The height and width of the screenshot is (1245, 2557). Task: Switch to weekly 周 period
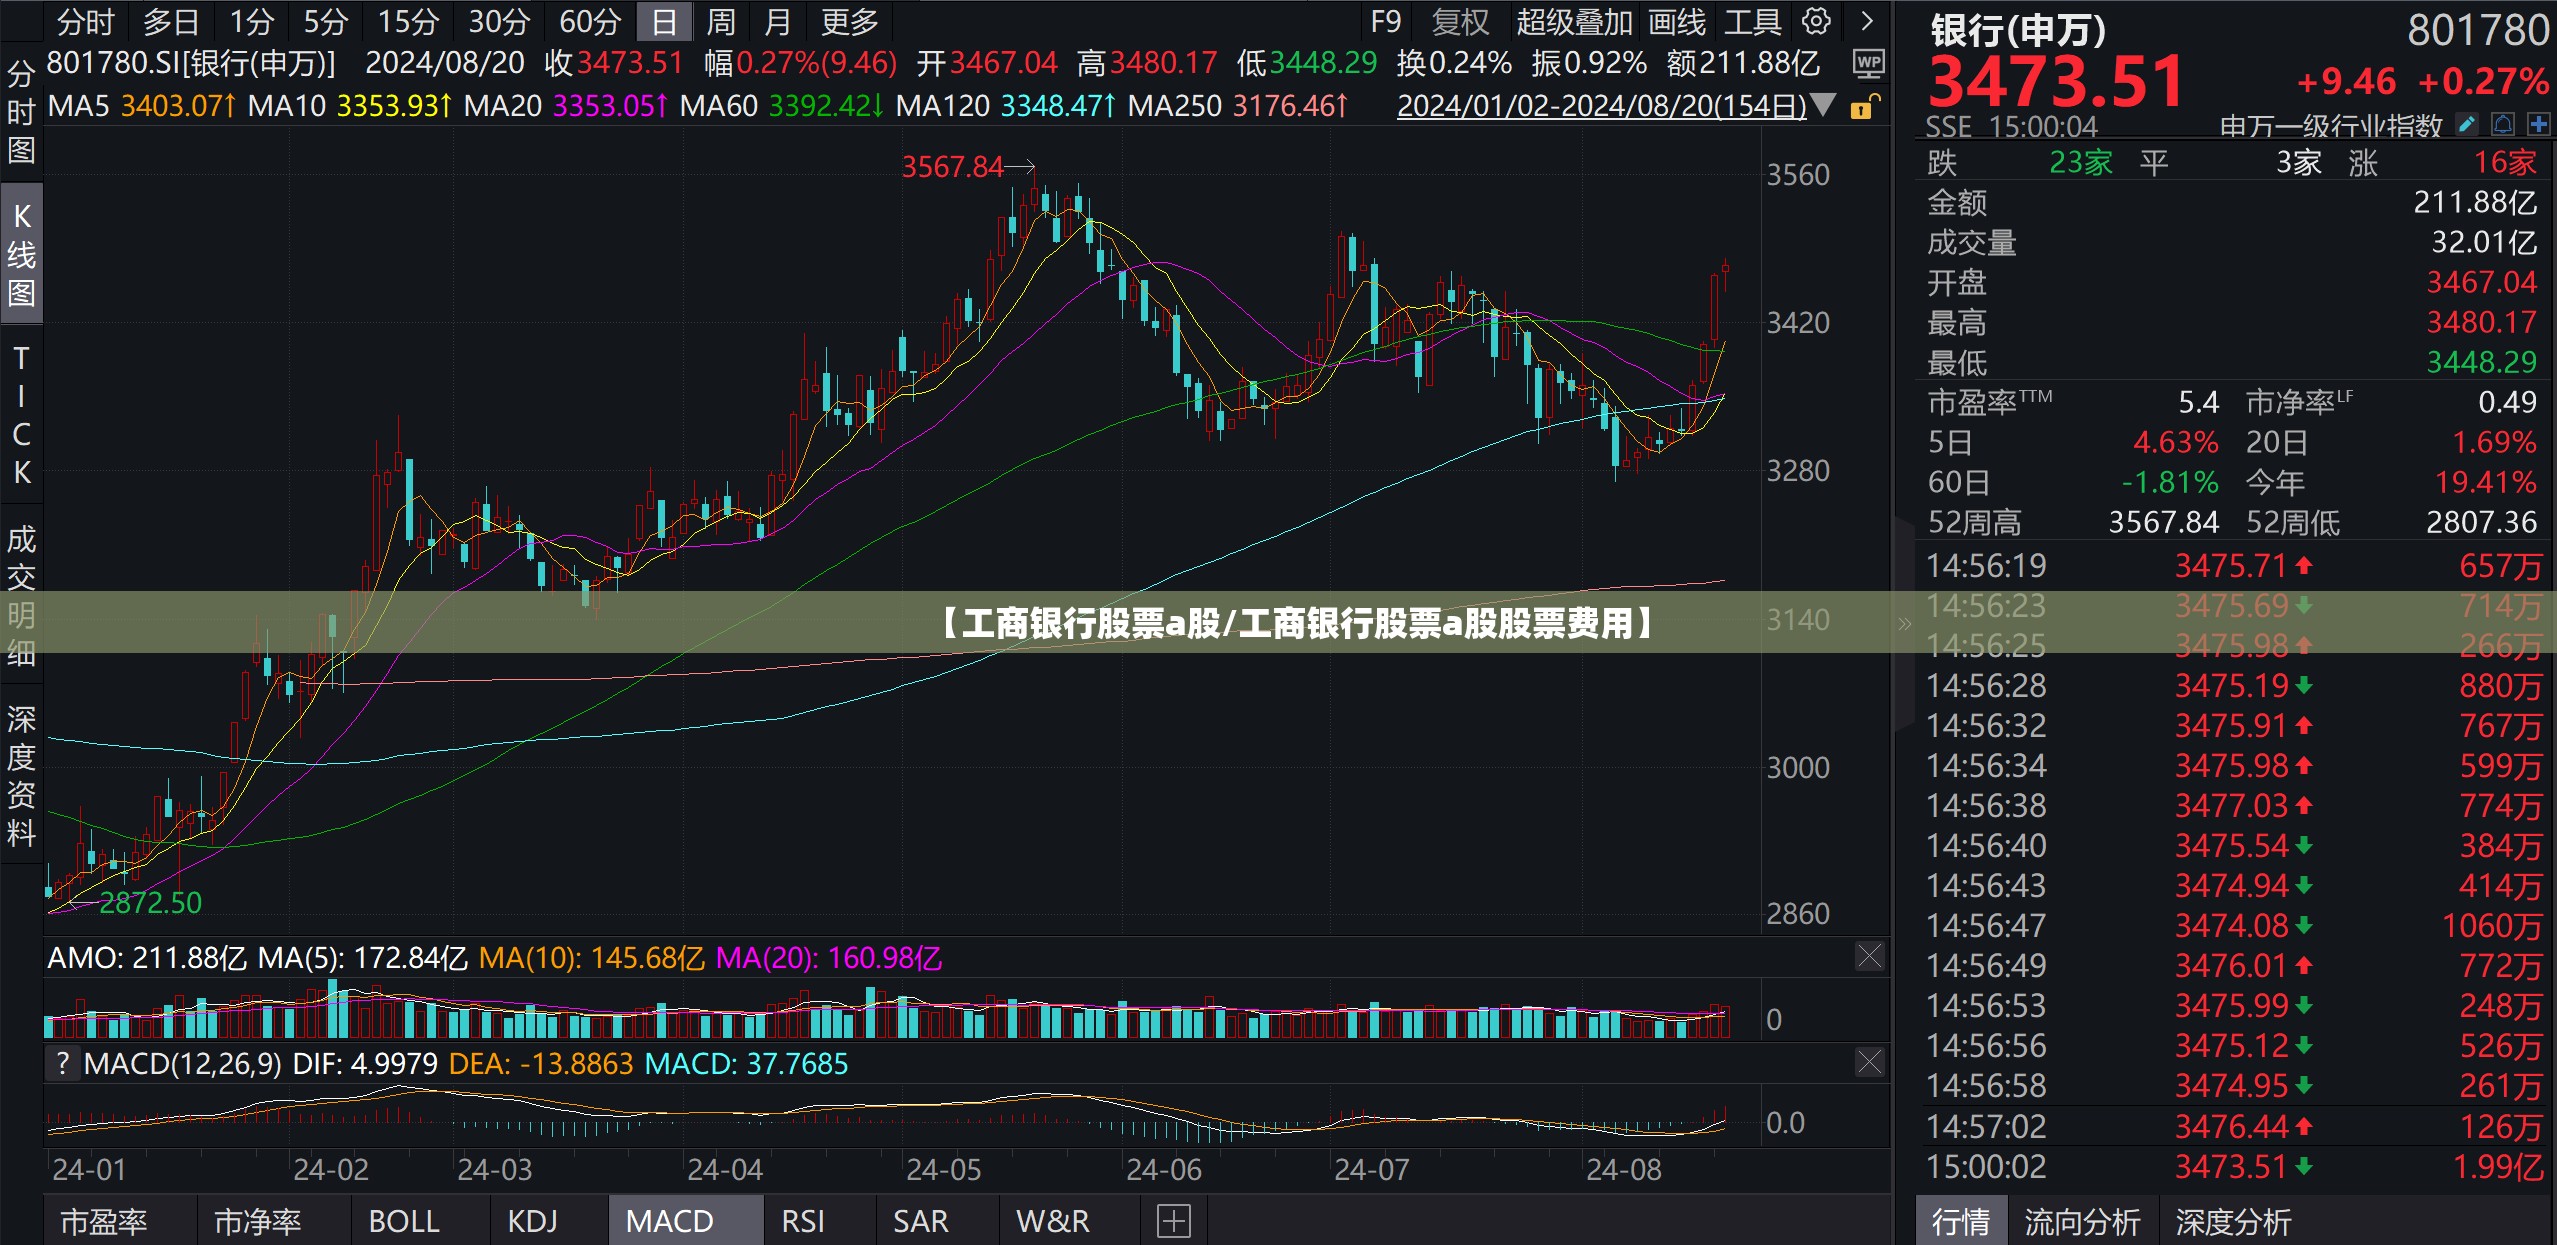click(x=720, y=21)
